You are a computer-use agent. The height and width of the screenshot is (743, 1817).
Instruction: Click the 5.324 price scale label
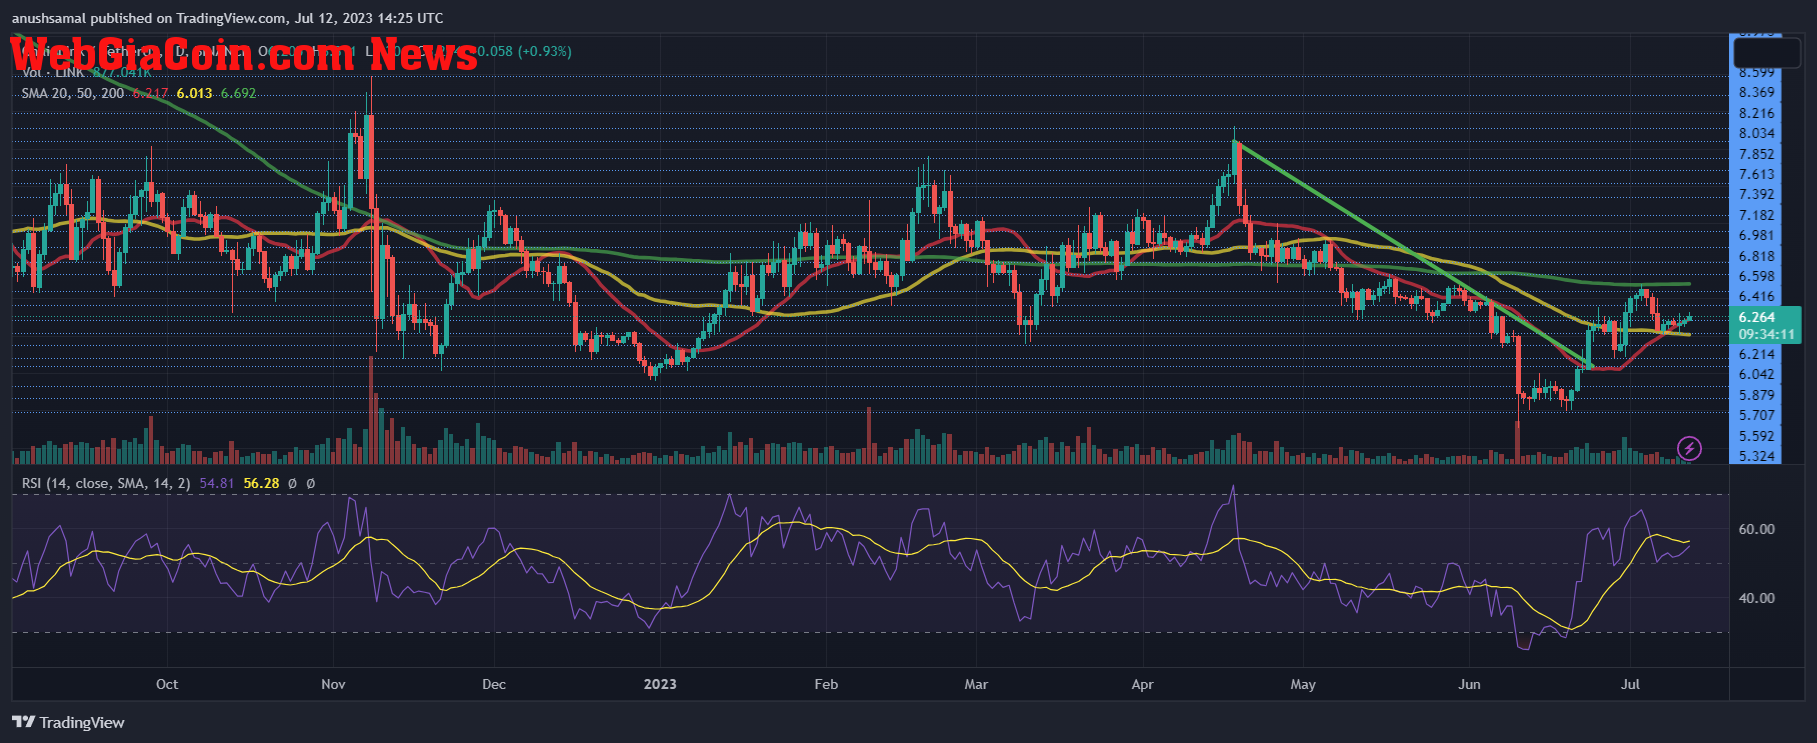point(1757,456)
